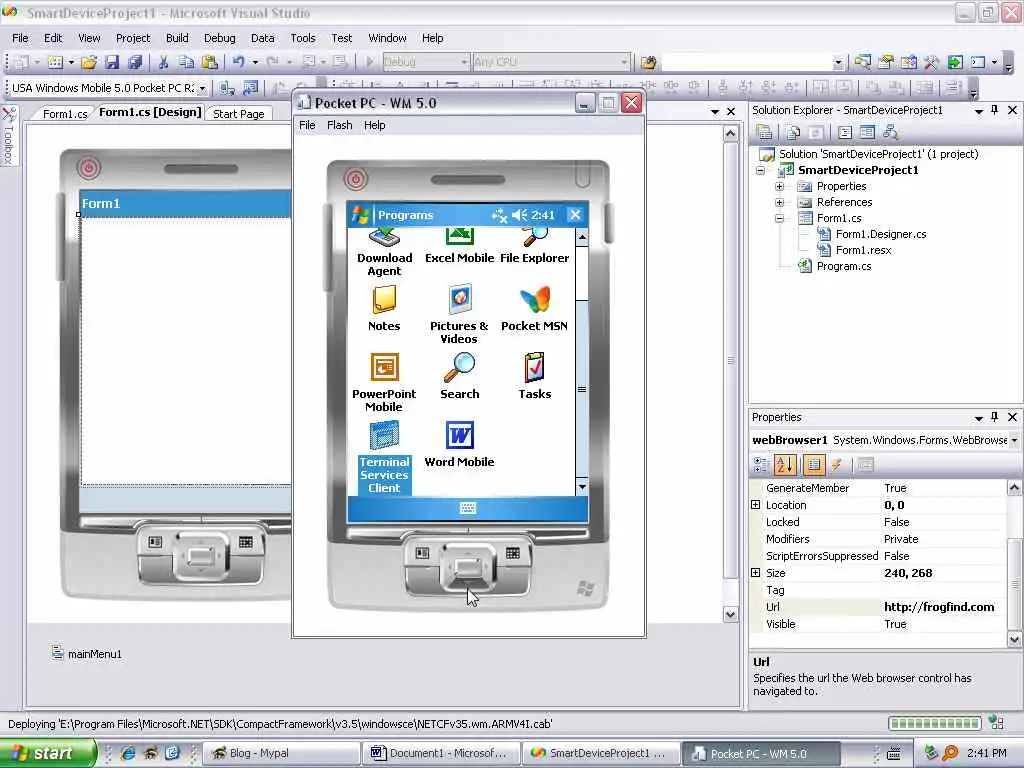
Task: Open the Search program icon
Action: (x=459, y=376)
